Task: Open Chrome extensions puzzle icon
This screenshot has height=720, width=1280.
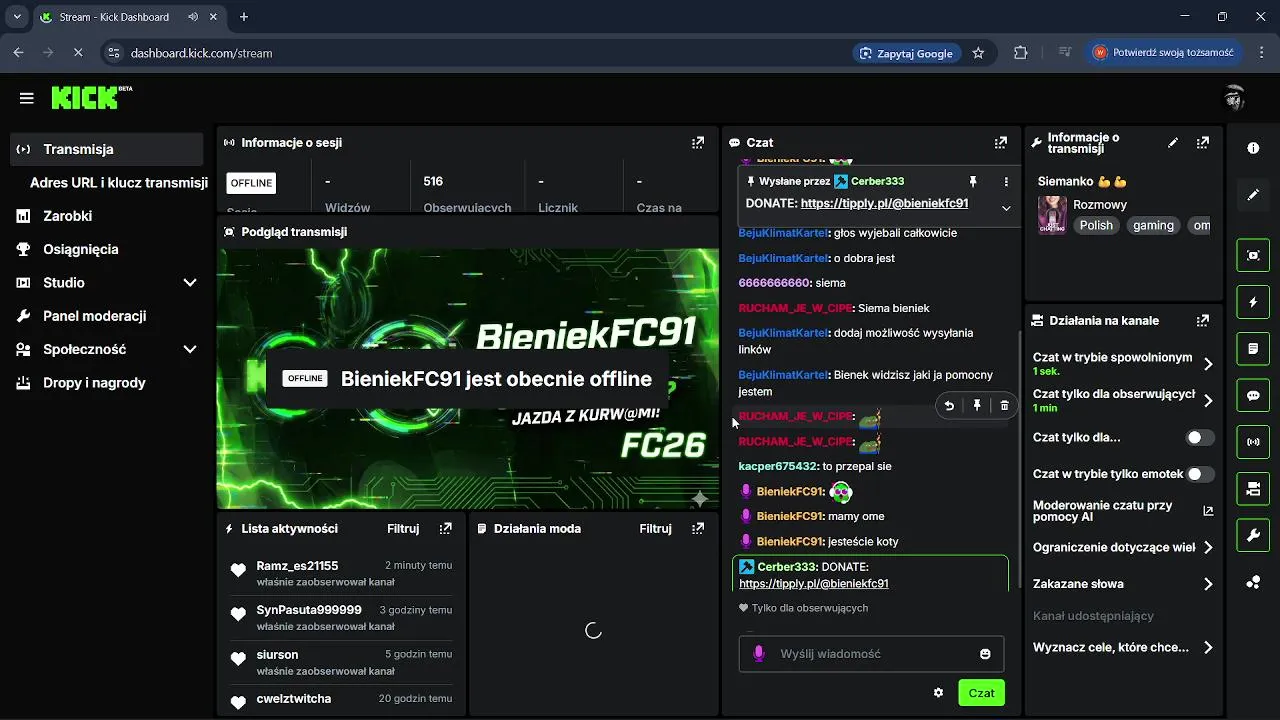Action: 1021,53
